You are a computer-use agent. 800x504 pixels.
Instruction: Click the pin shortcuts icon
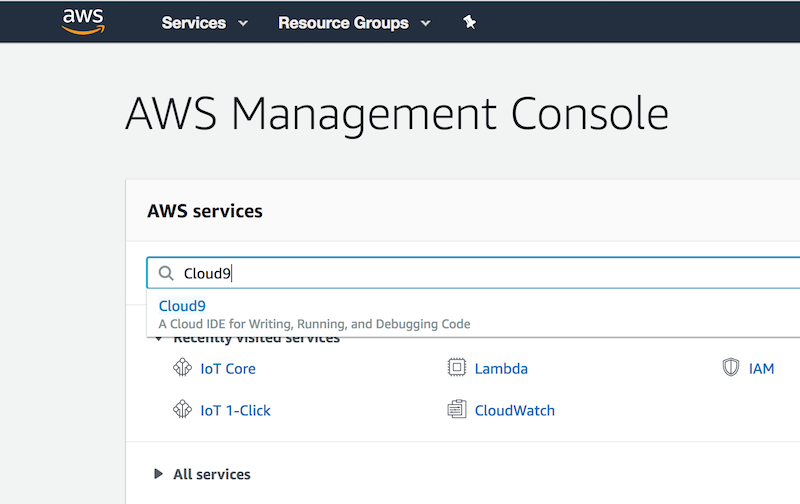pyautogui.click(x=469, y=22)
